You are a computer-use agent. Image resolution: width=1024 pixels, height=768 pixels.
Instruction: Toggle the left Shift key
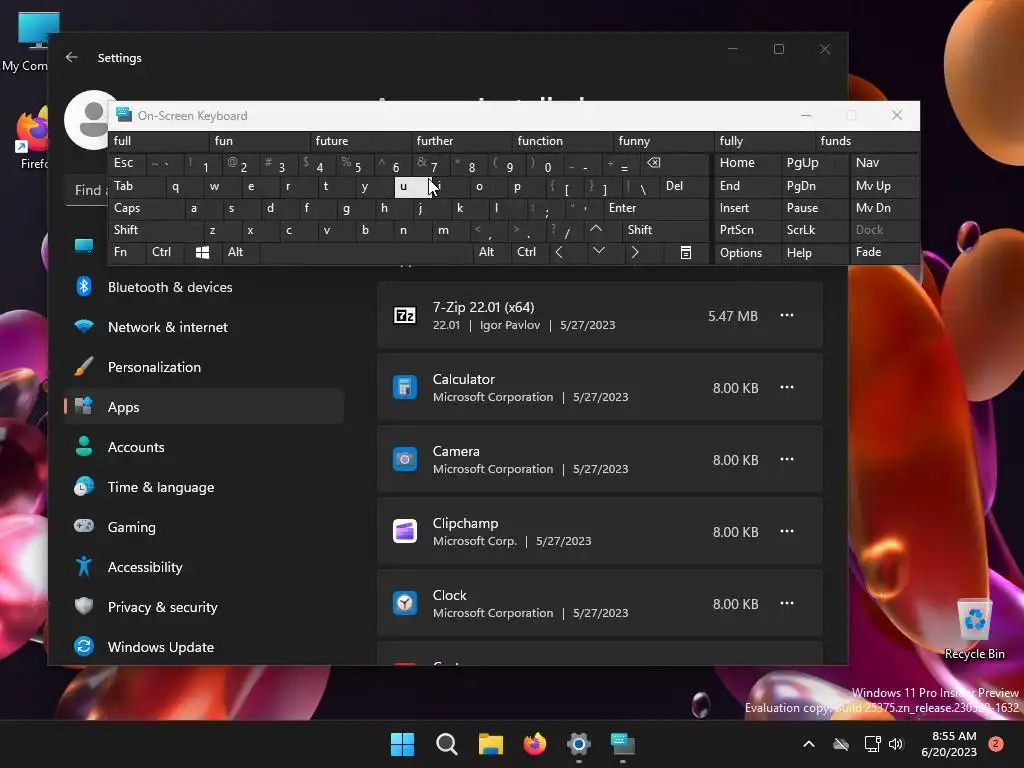point(155,230)
